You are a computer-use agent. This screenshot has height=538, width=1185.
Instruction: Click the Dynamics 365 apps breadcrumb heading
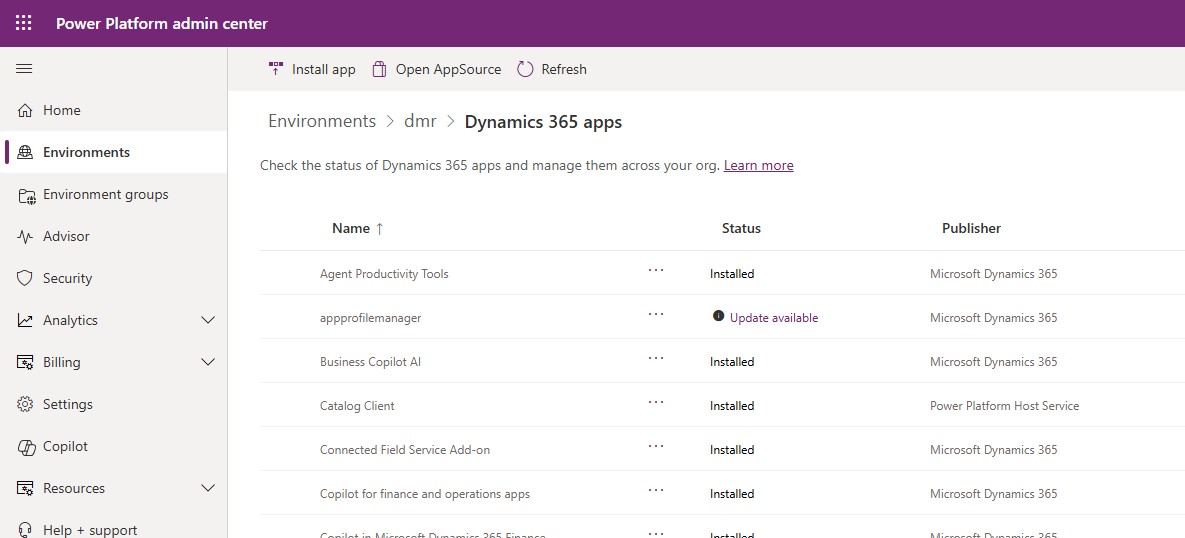(x=543, y=122)
